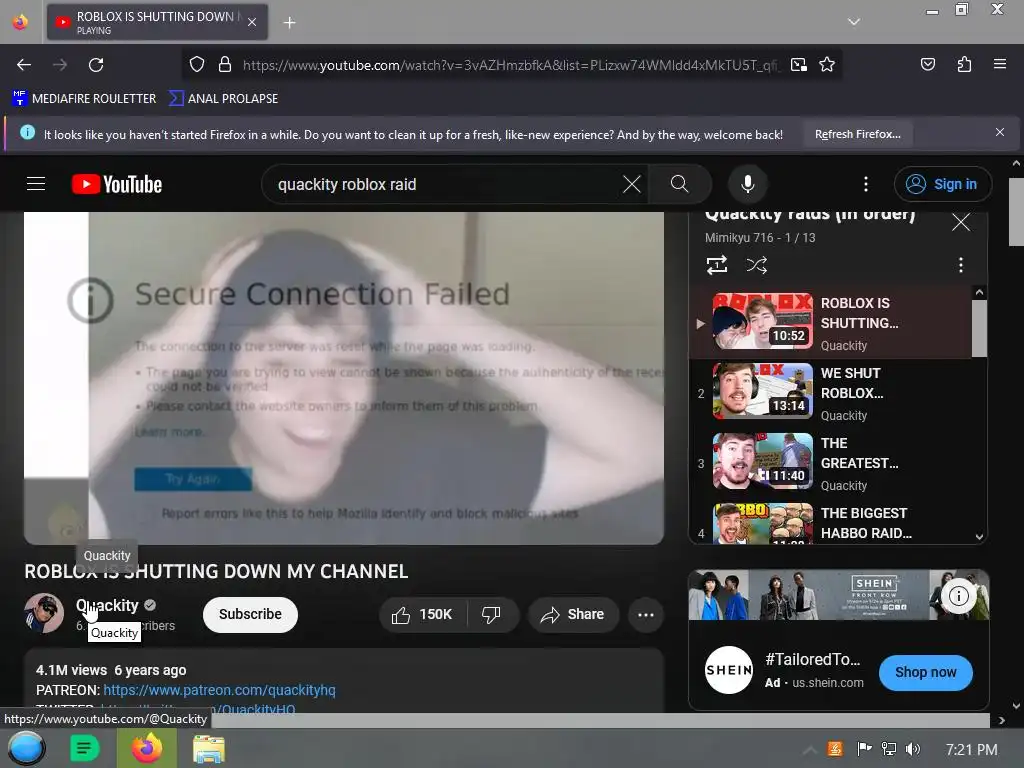Select playlist video THE BIGGEST HABBO RAID…
Screen dimensions: 1024x768
(831, 521)
